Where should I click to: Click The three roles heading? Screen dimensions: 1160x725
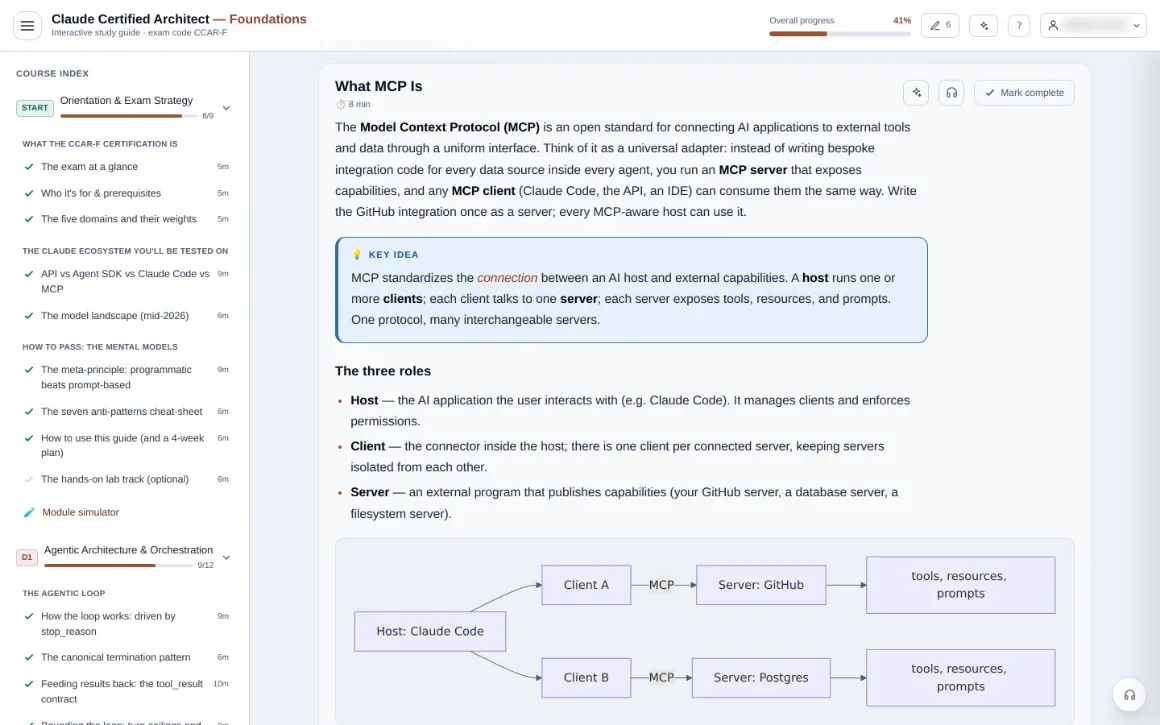(x=382, y=371)
